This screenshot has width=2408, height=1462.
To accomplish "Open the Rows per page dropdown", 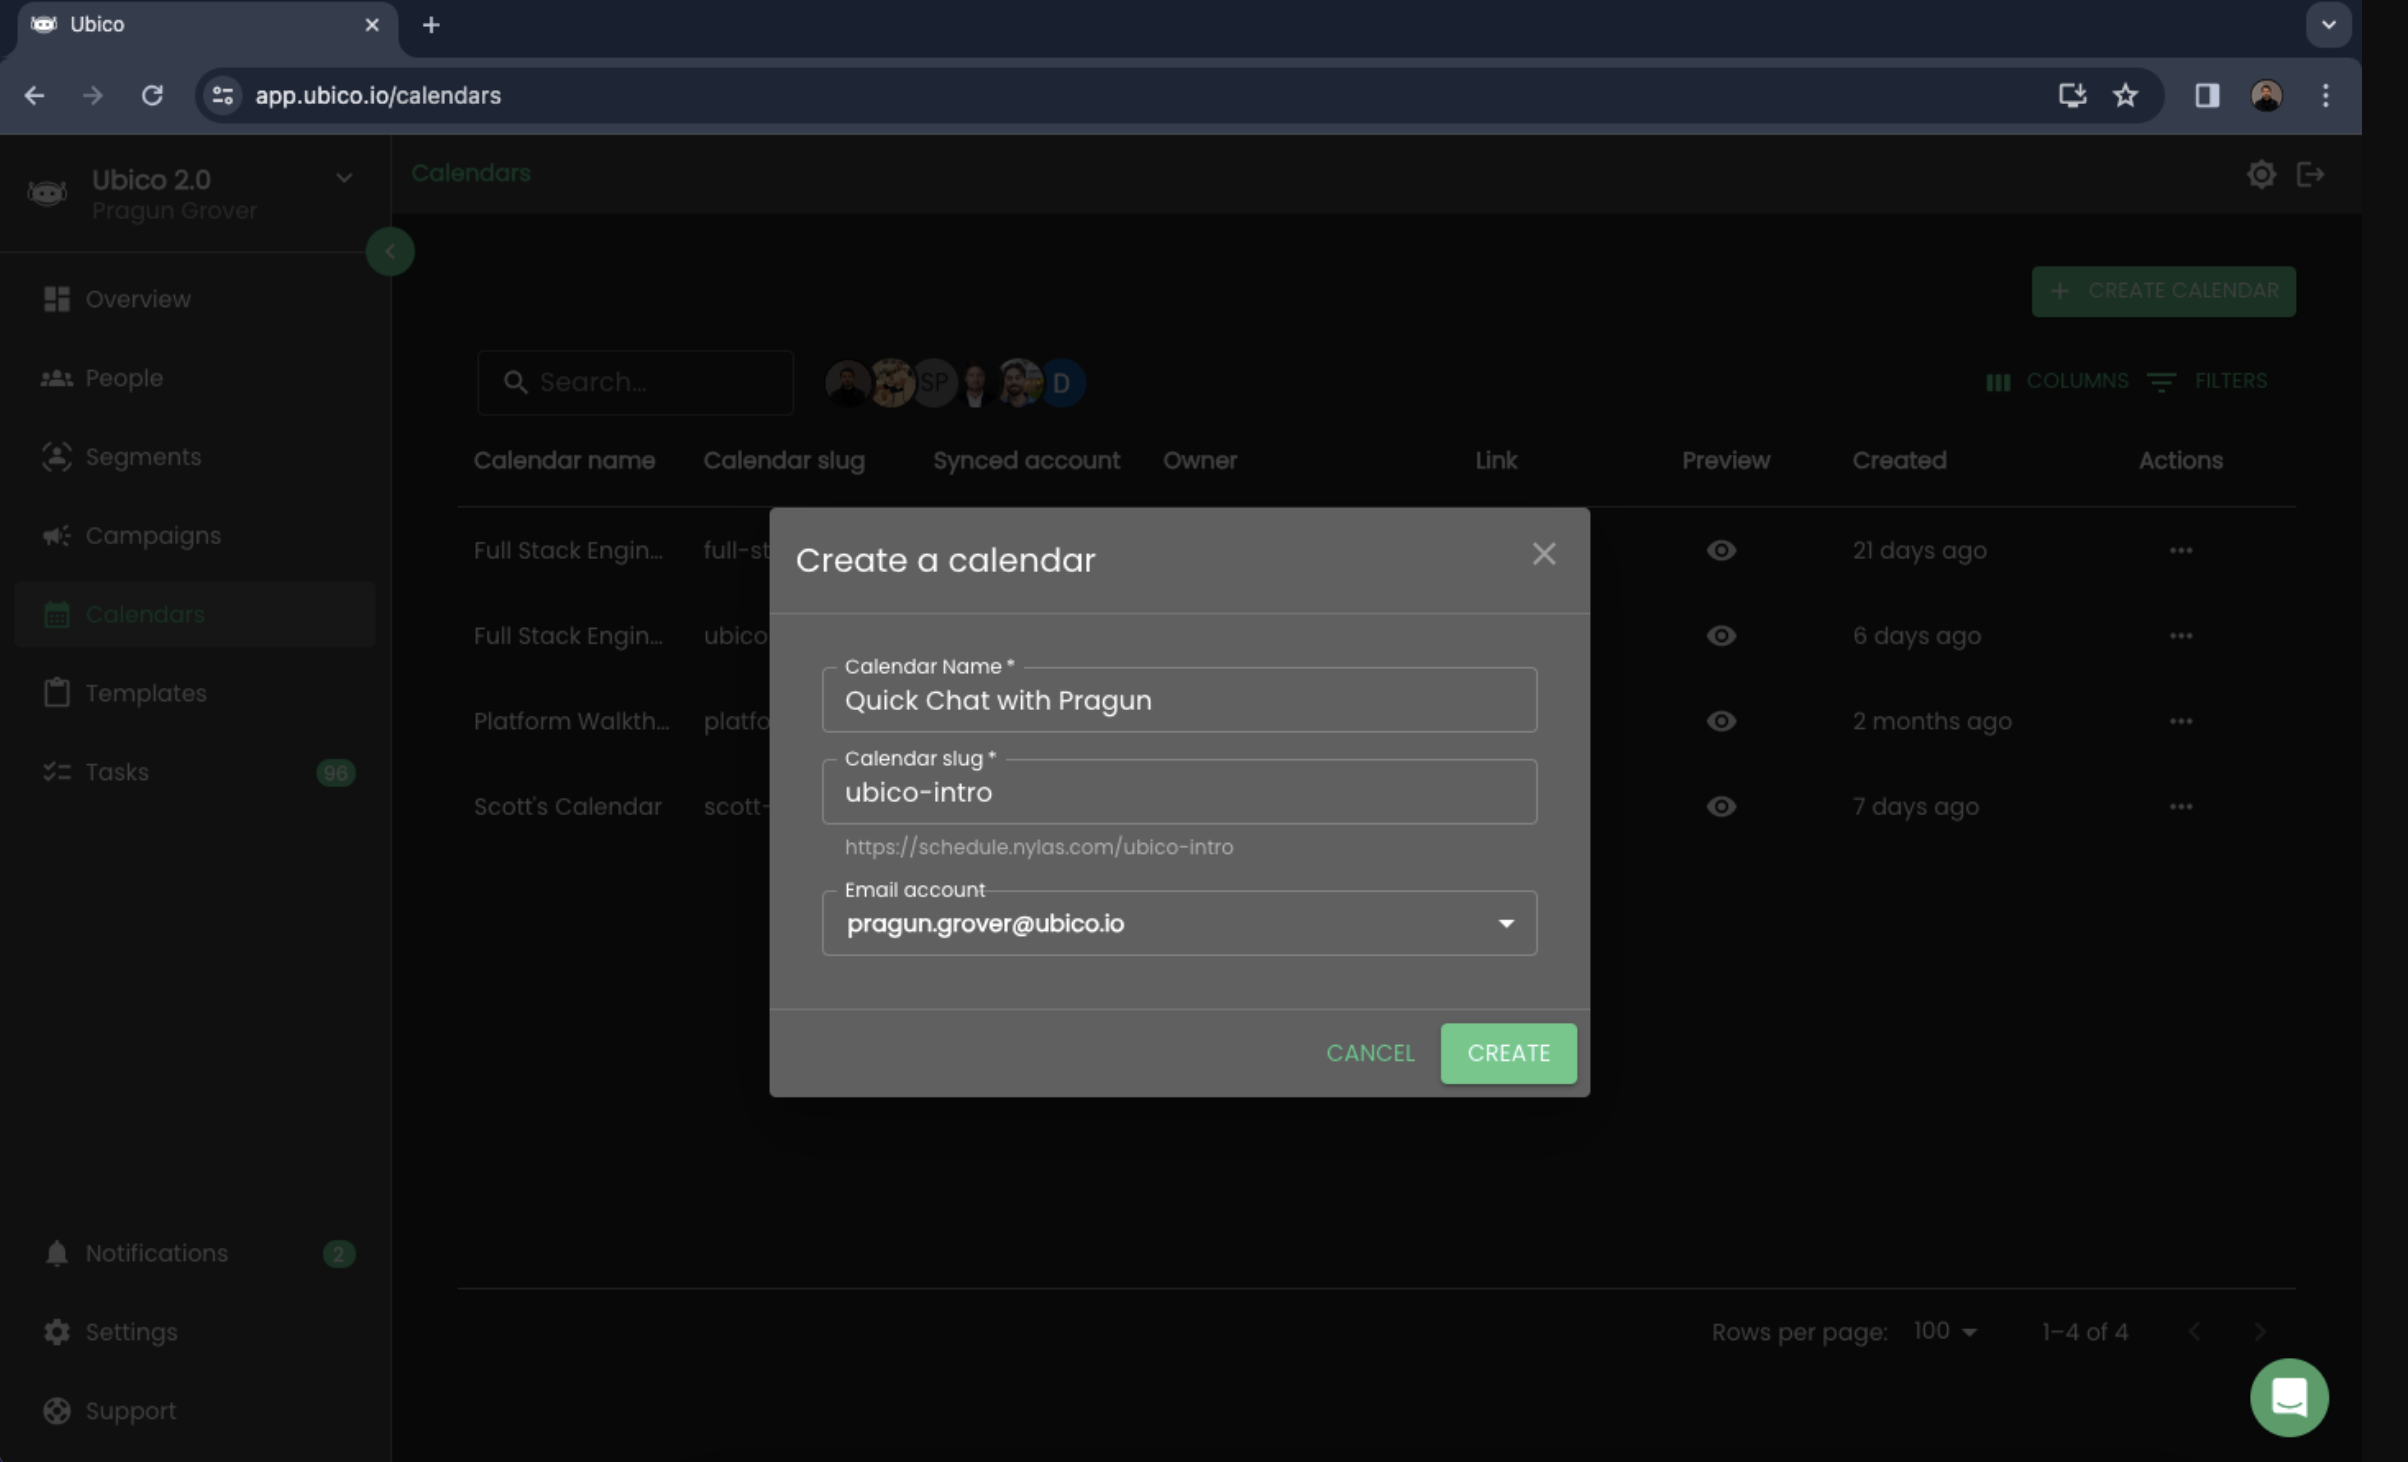I will coord(1945,1331).
